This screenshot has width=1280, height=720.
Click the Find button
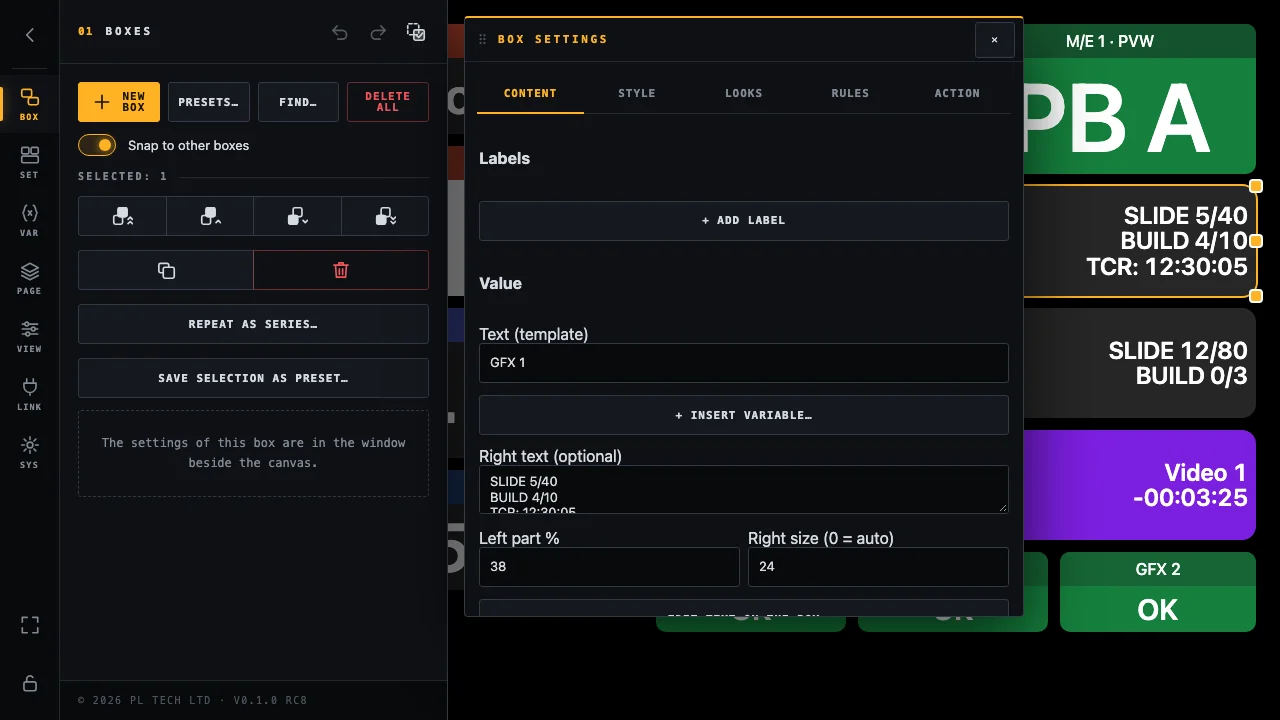(298, 102)
